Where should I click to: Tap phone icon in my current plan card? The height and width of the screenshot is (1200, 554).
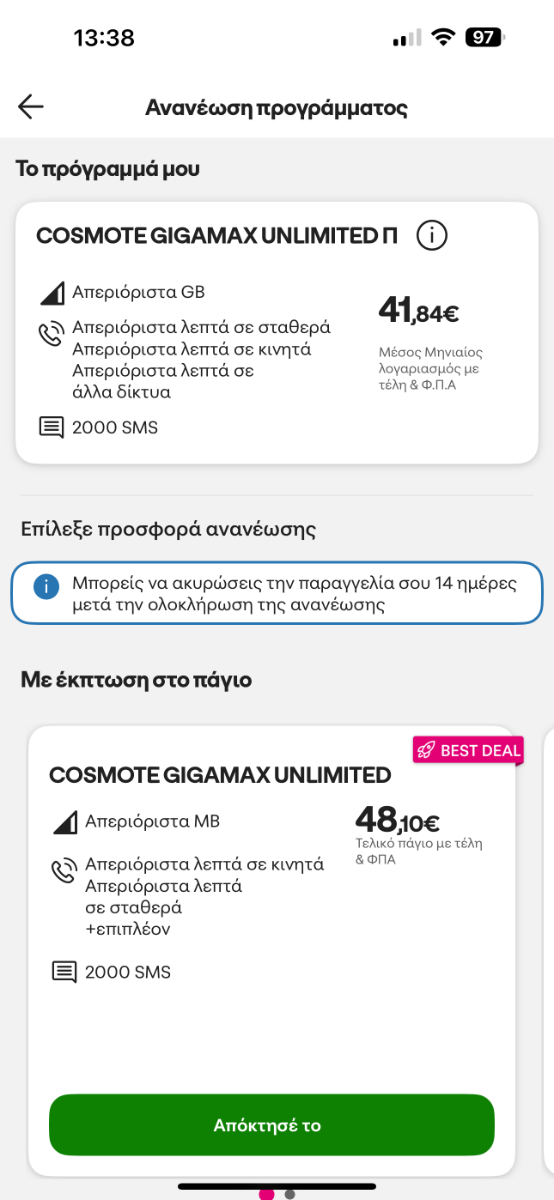coord(52,334)
